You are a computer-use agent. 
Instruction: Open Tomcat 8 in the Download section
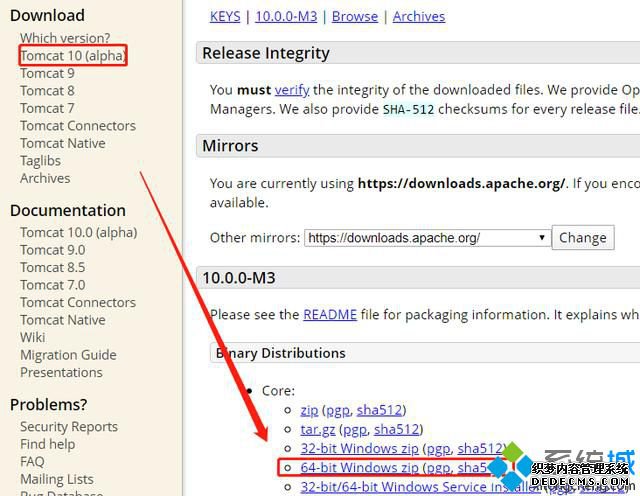point(47,91)
